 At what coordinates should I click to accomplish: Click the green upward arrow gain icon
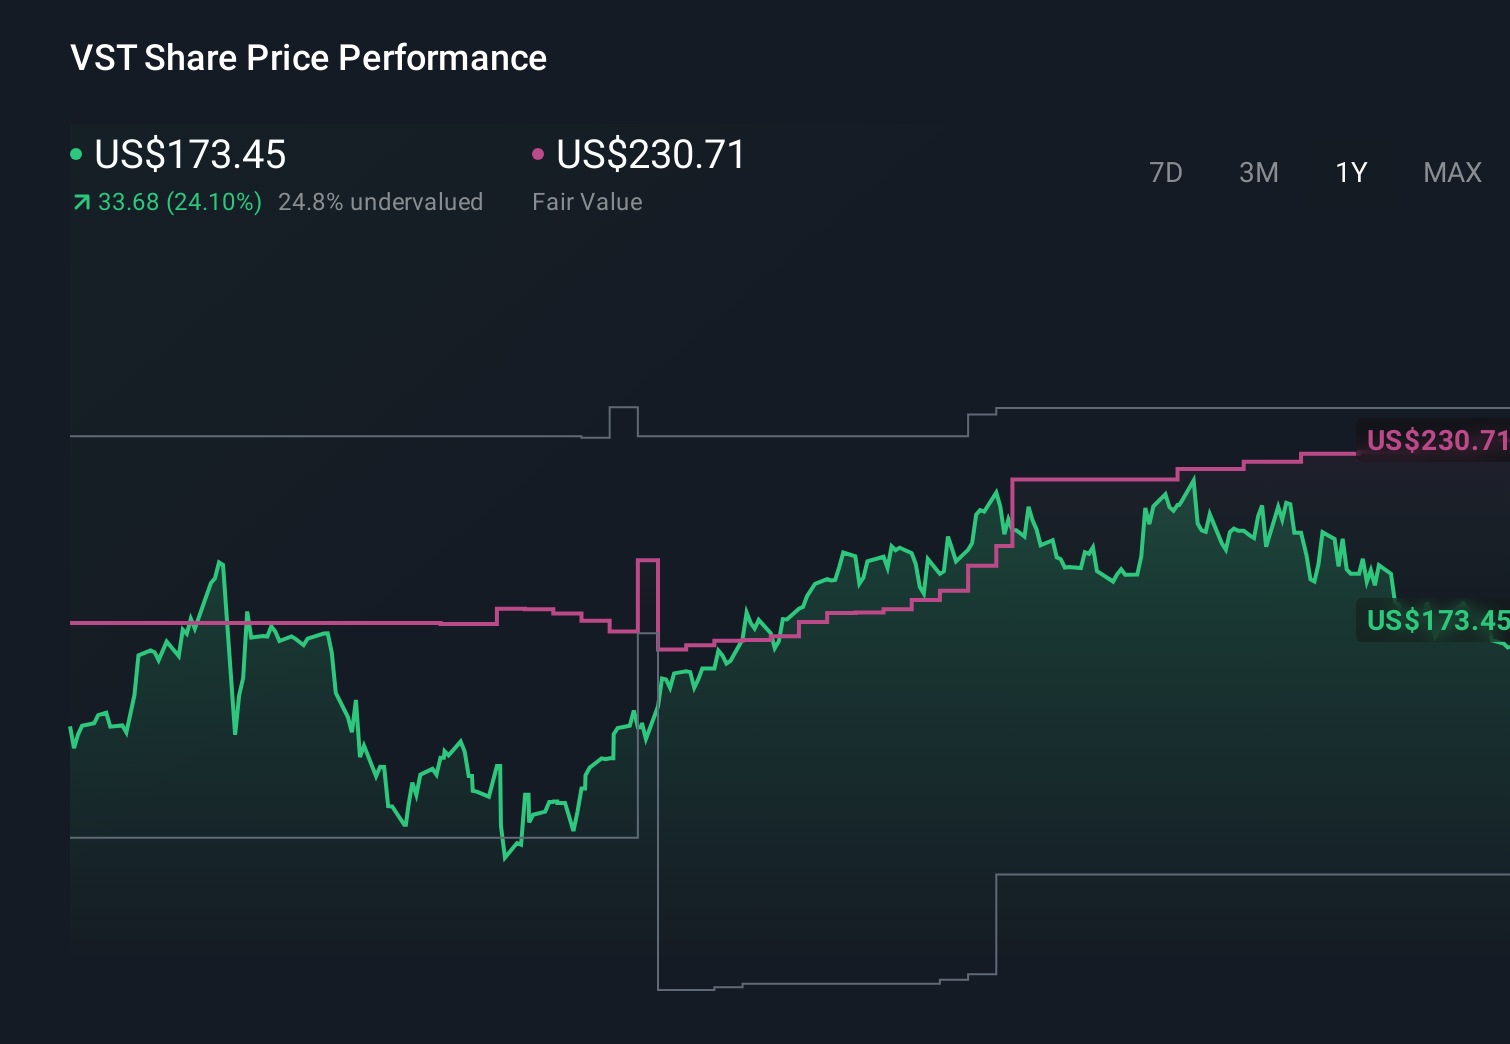(x=81, y=203)
